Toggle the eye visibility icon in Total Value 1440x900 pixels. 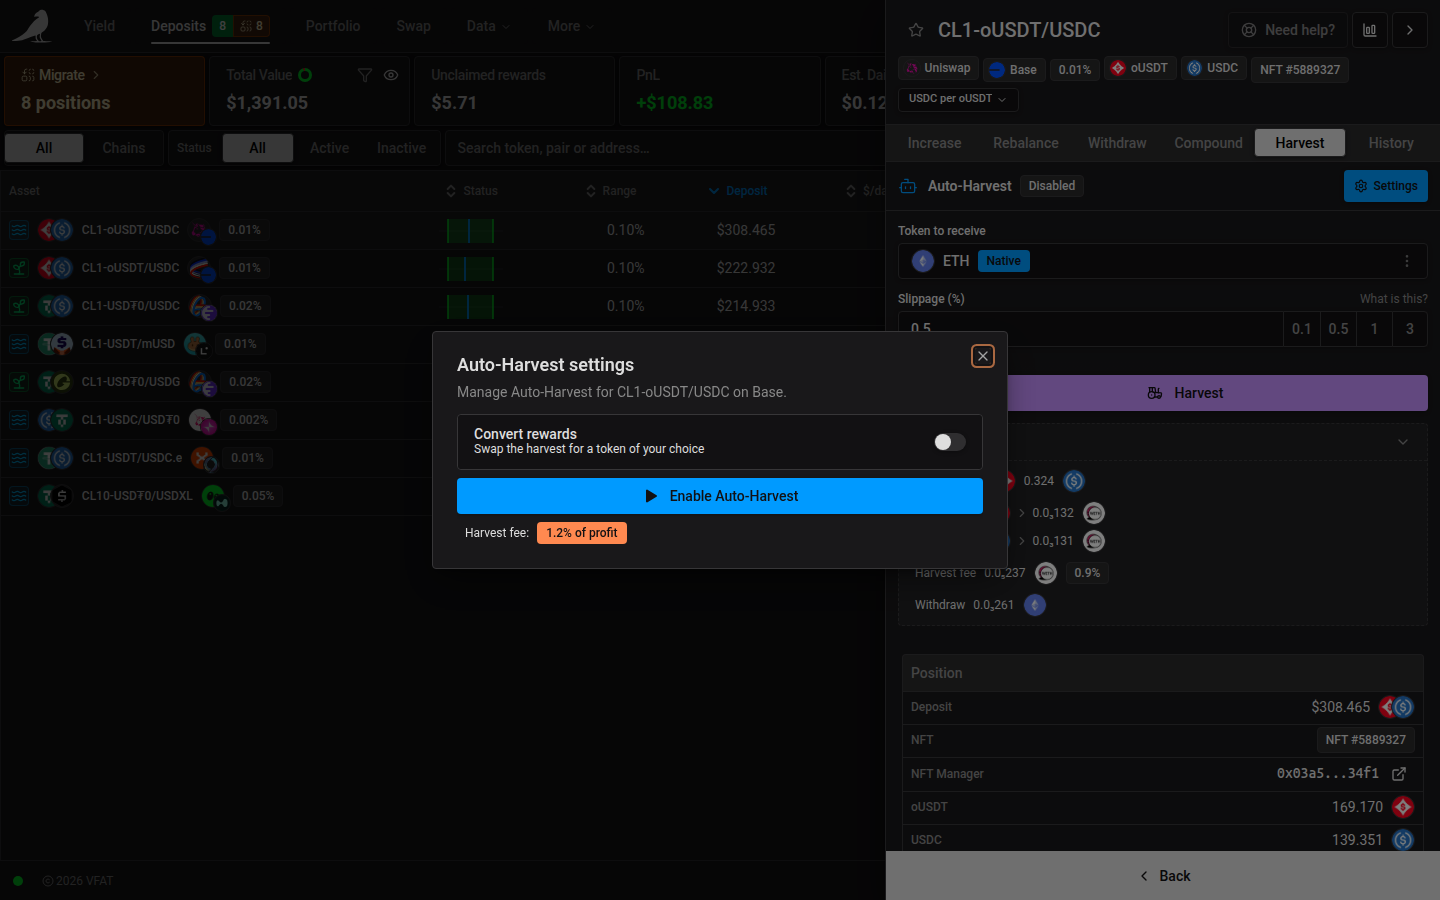[391, 75]
